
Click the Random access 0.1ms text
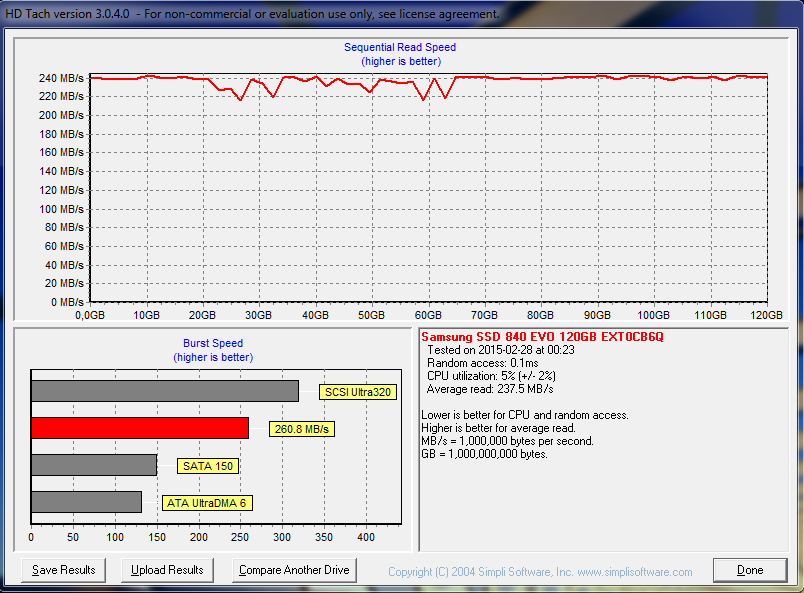[483, 363]
